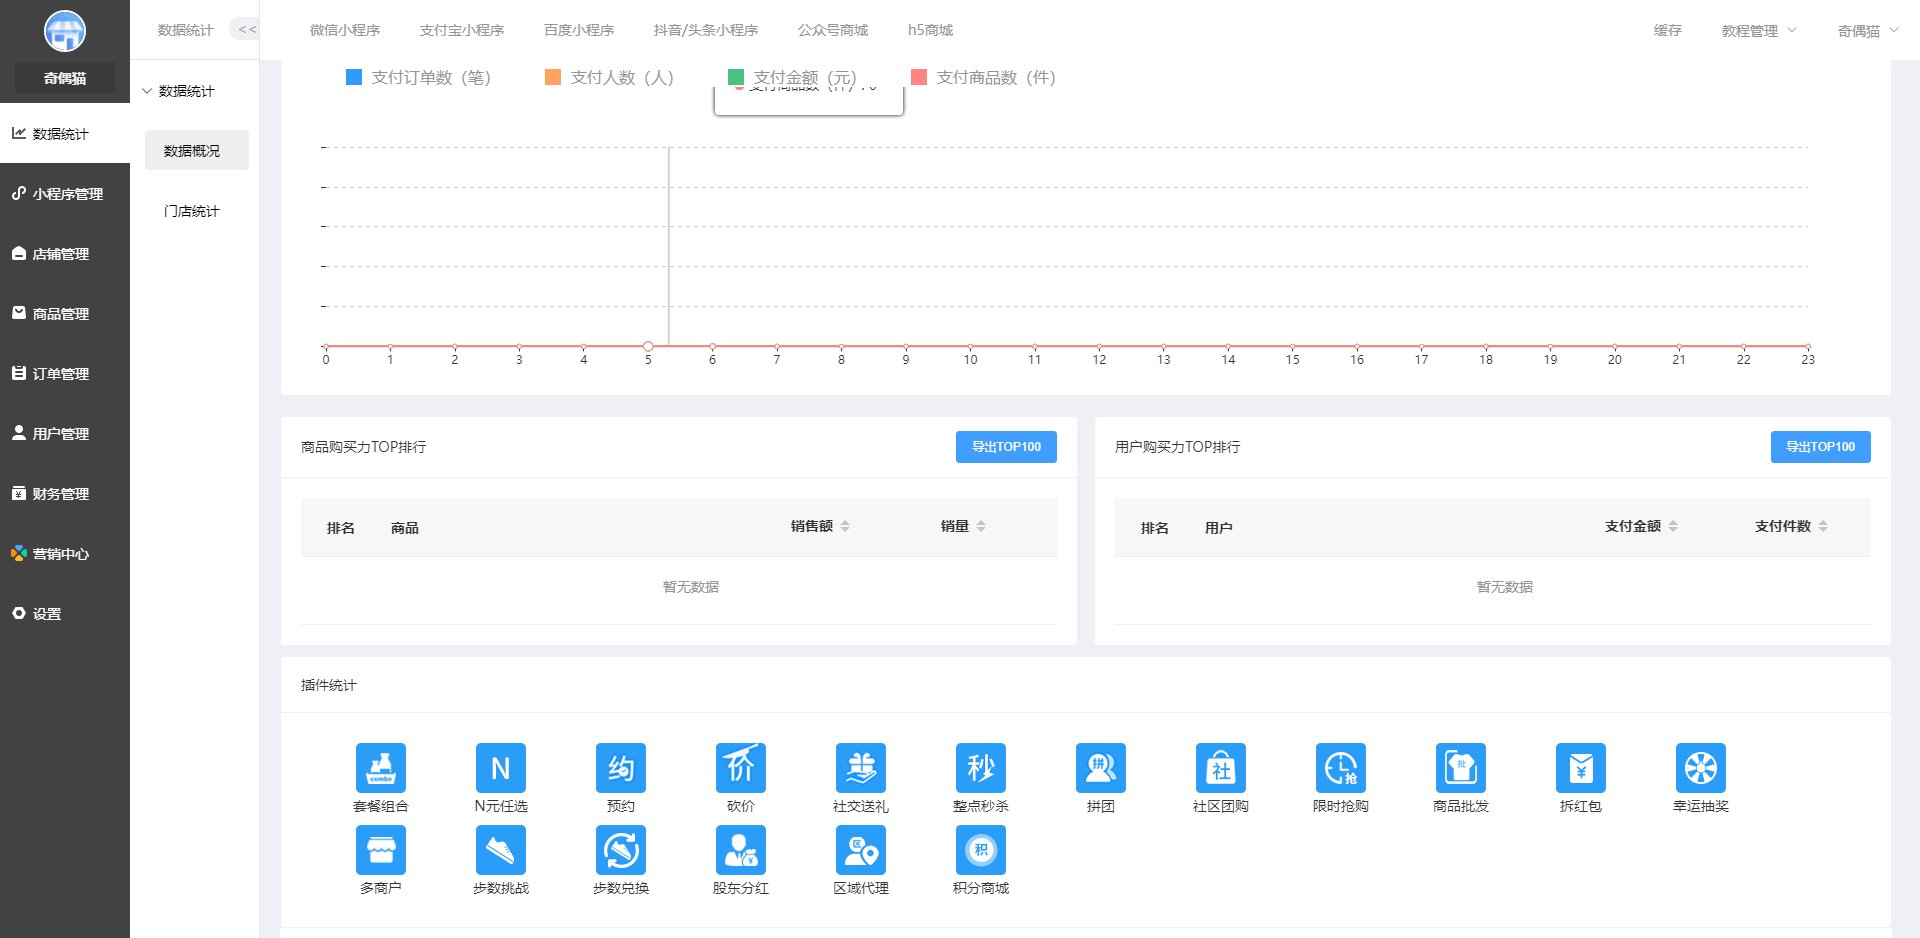Image resolution: width=1920 pixels, height=938 pixels.
Task: Open the 拆红包 red envelope icon
Action: tap(1580, 768)
